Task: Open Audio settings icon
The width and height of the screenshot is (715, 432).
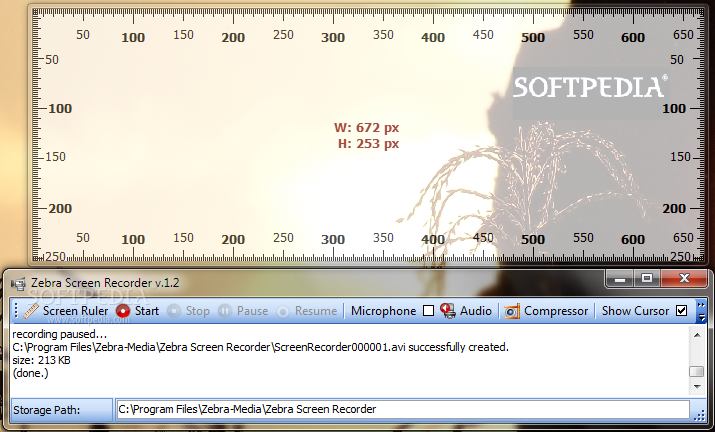Action: (x=448, y=311)
